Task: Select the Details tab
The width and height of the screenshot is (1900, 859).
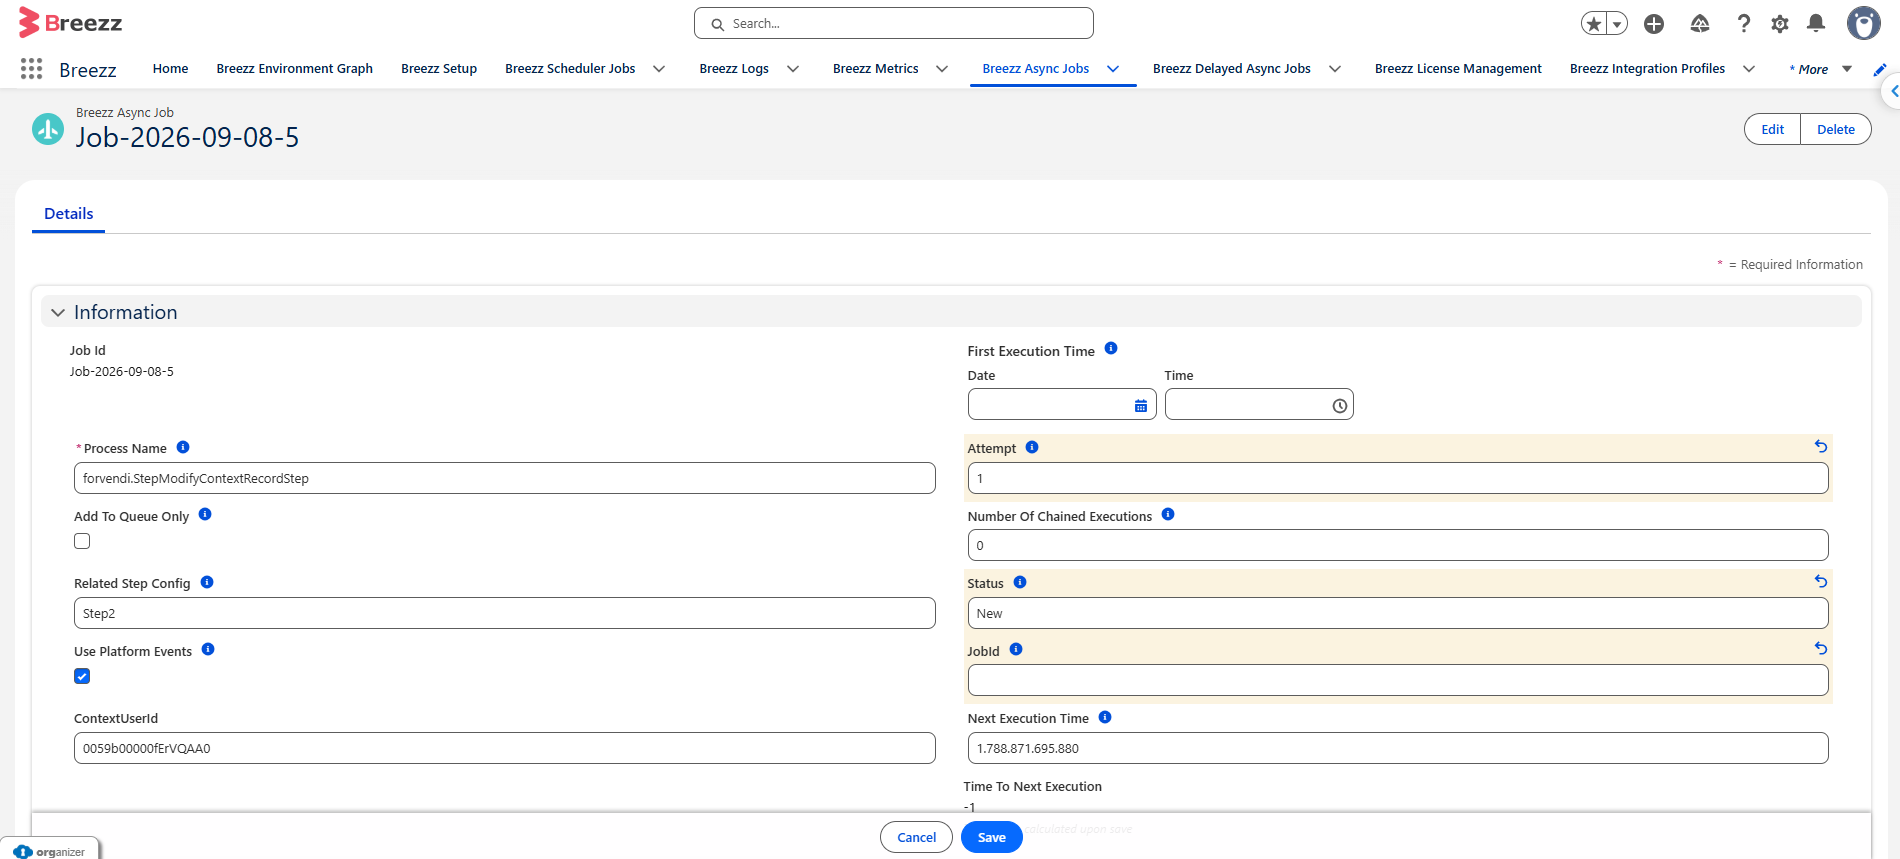Action: (x=68, y=214)
